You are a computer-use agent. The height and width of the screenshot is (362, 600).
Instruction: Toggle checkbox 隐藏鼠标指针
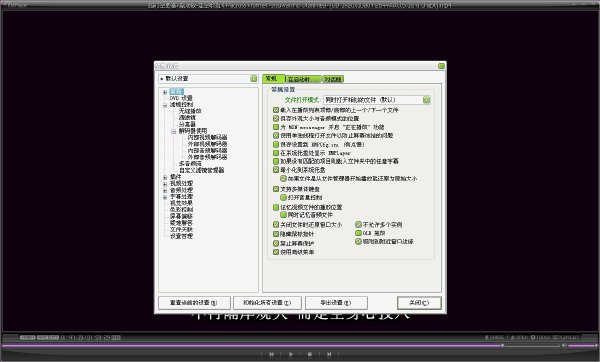[276, 234]
